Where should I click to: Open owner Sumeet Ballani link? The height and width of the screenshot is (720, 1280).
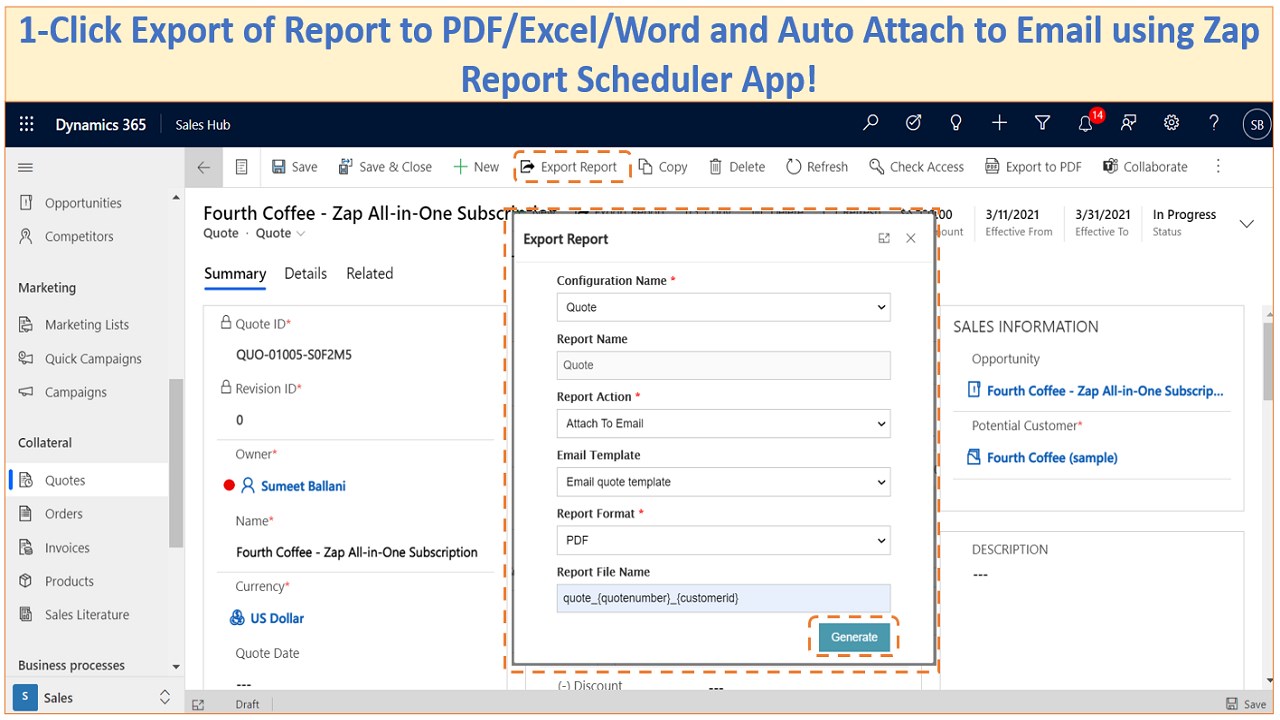(303, 486)
